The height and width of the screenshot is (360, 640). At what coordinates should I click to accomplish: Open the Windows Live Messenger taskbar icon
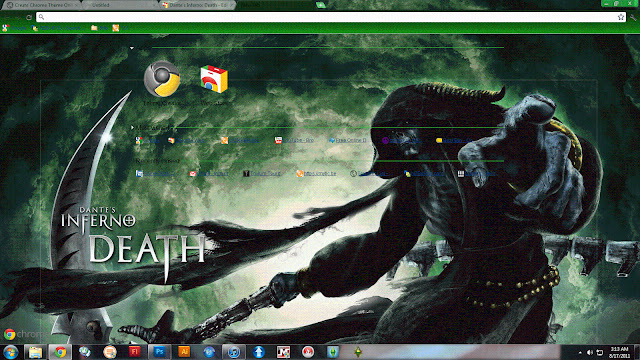(x=85, y=352)
